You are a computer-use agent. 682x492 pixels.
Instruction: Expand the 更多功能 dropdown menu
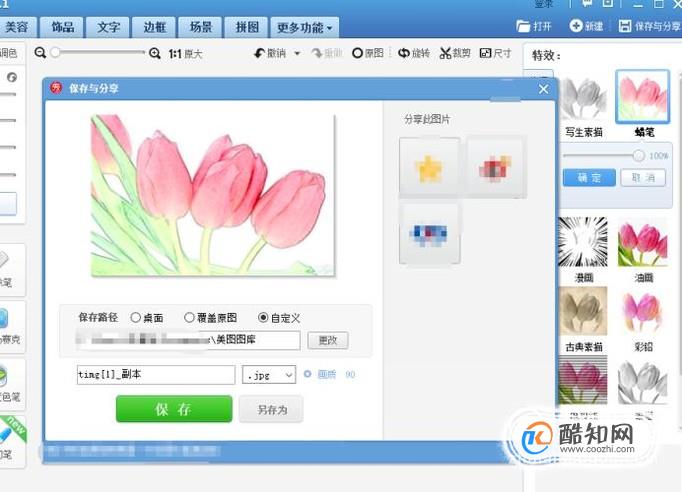[304, 28]
